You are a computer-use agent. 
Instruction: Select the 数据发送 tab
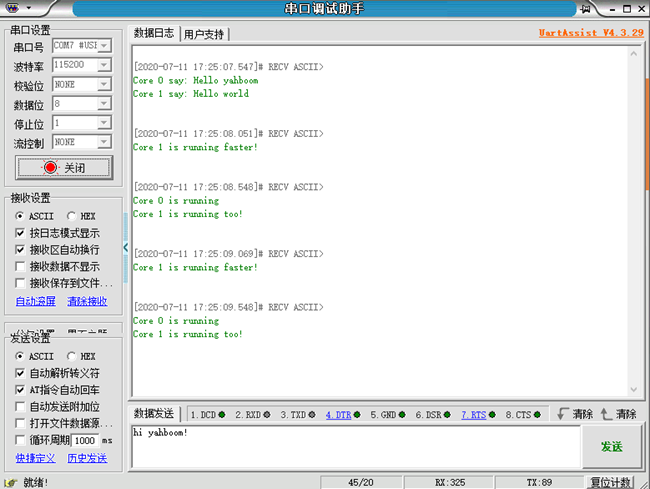[x=154, y=414]
